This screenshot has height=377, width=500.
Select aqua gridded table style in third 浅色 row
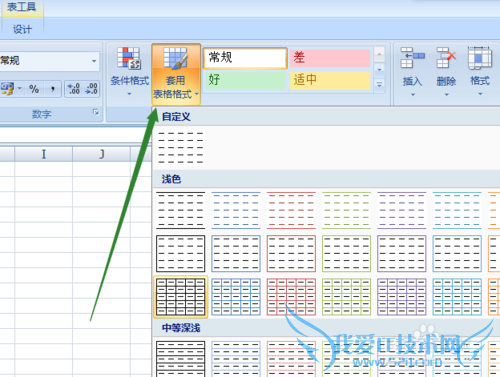click(x=457, y=297)
